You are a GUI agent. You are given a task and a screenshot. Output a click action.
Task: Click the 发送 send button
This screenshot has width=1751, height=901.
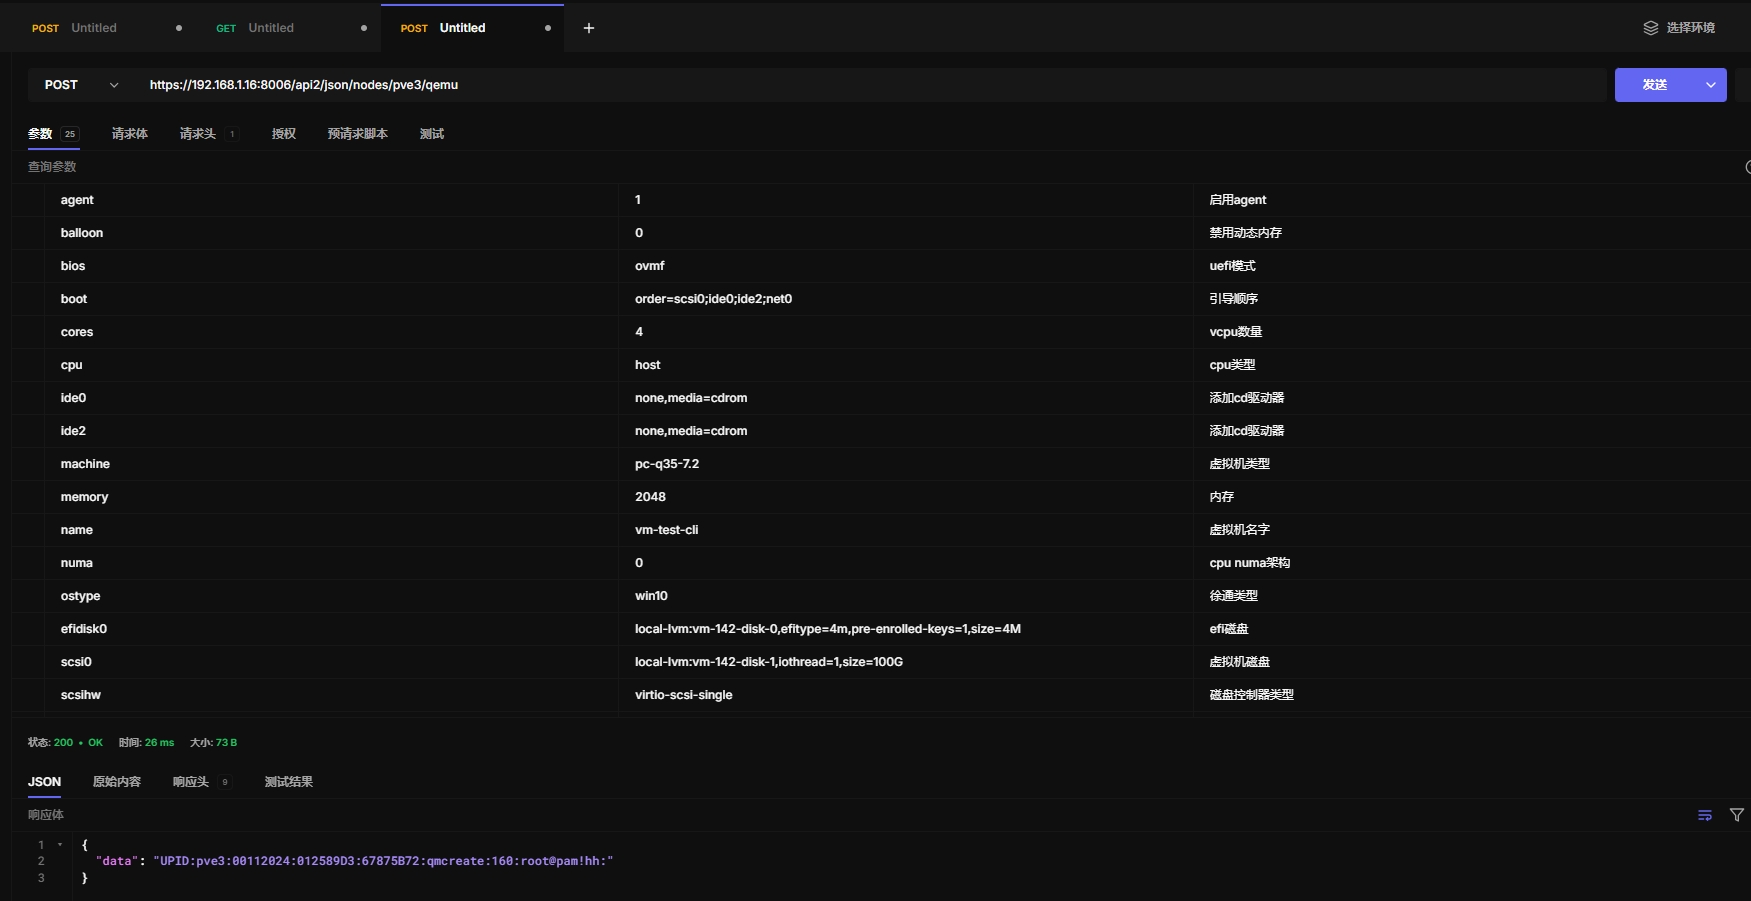pos(1655,85)
